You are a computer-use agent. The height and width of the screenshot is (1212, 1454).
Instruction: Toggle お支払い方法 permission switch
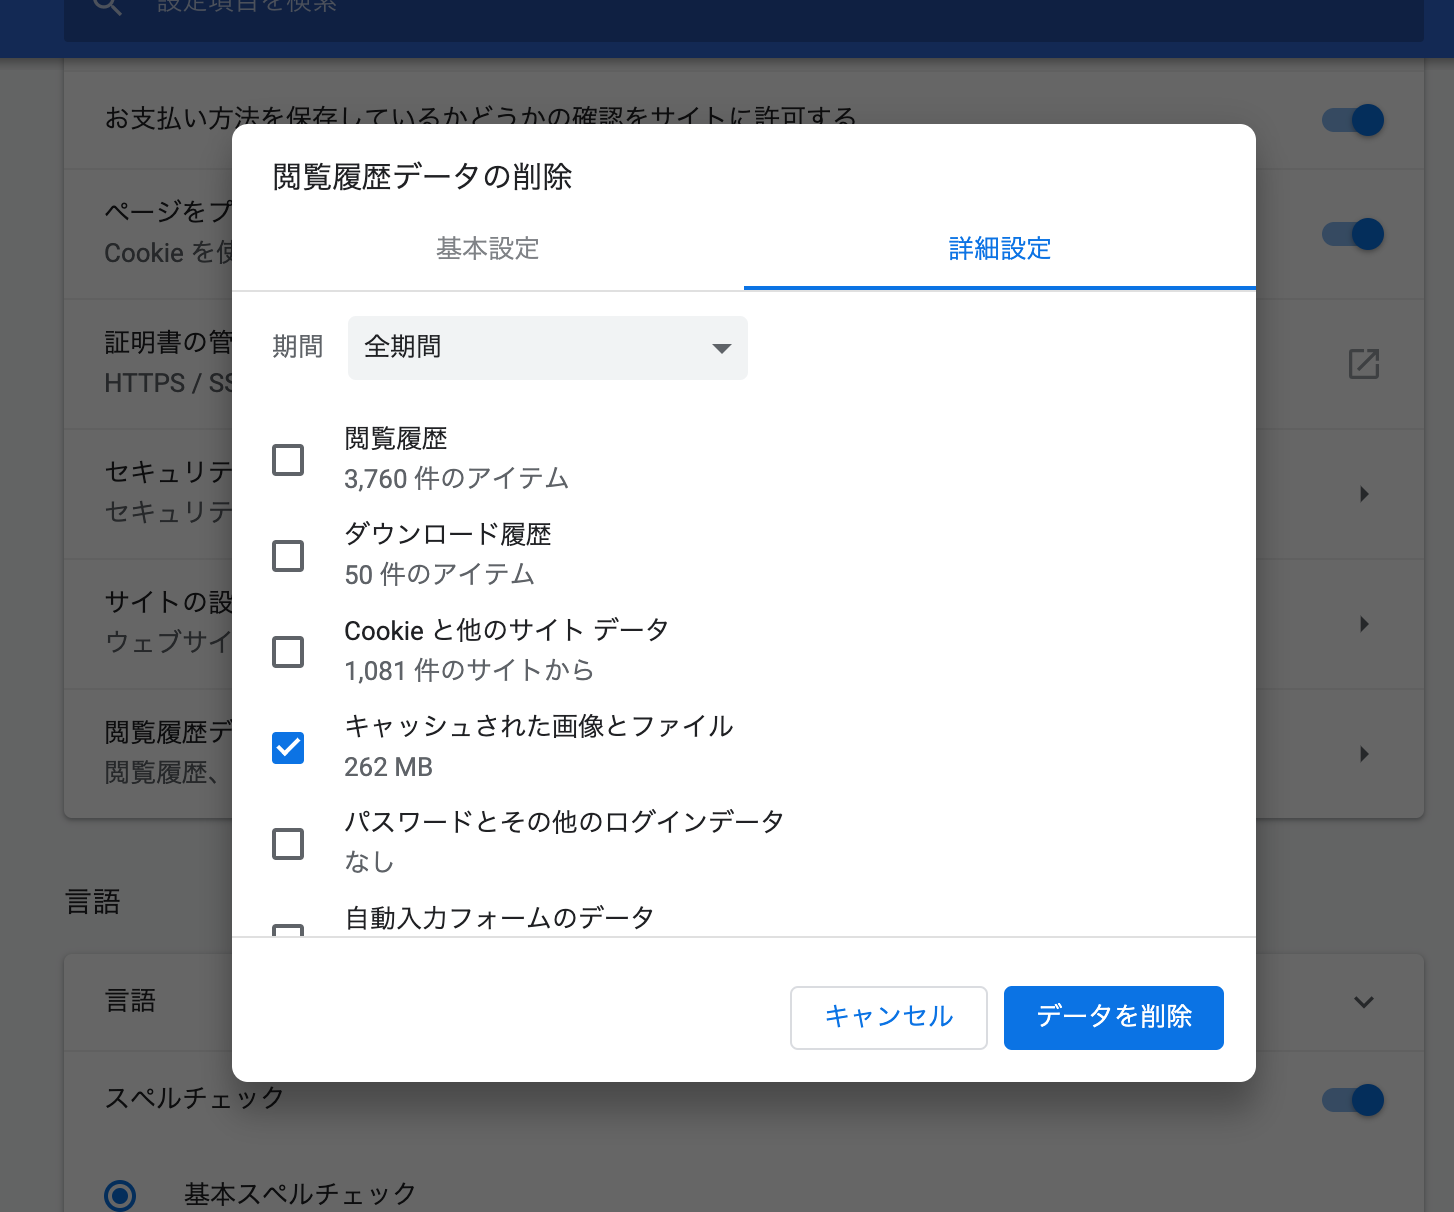tap(1353, 120)
